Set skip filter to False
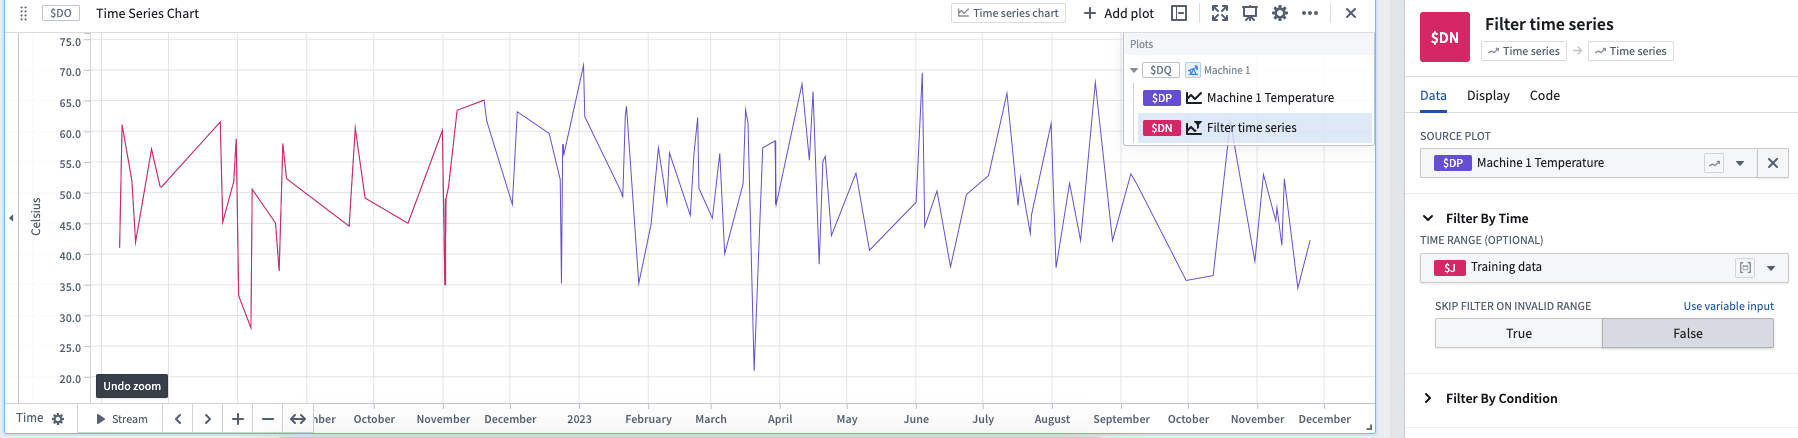Image resolution: width=1798 pixels, height=438 pixels. [1688, 334]
